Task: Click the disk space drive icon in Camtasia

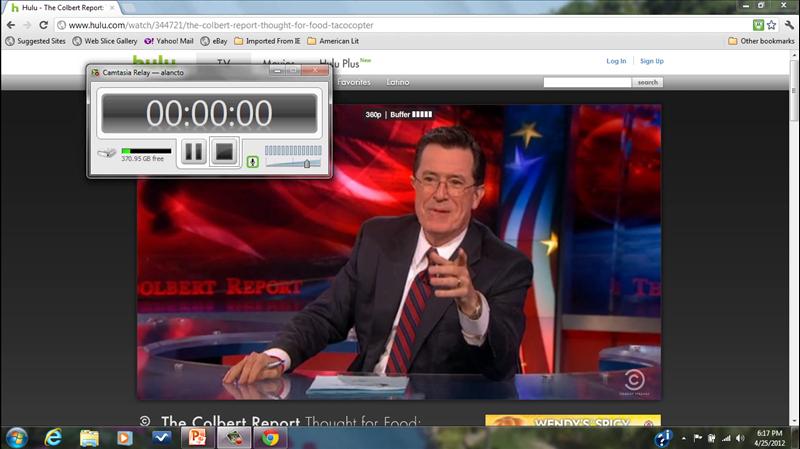Action: (107, 152)
